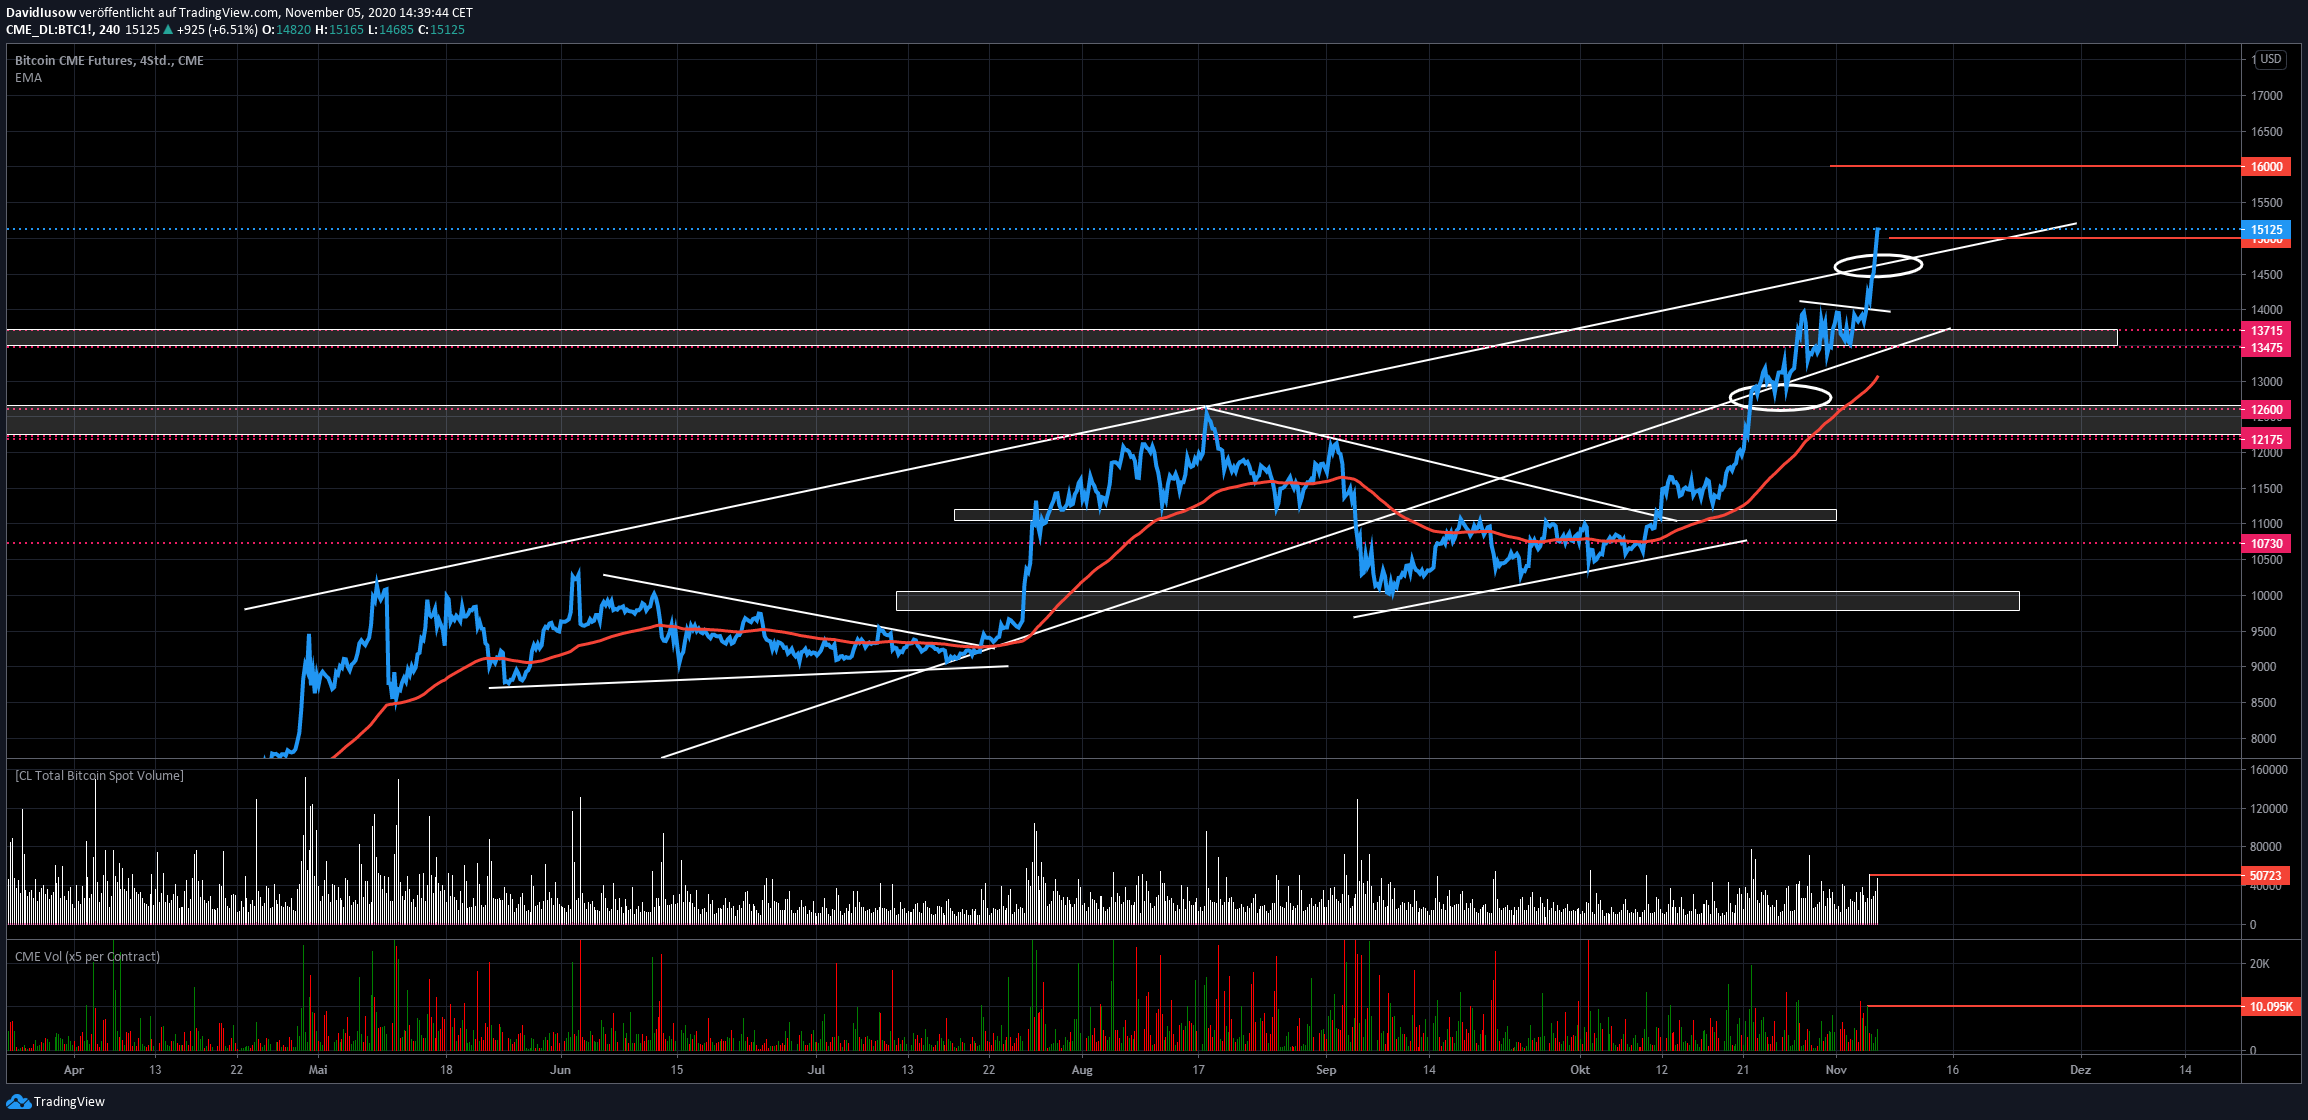Click the 13475 price level label
This screenshot has width=2308, height=1120.
coord(2266,347)
